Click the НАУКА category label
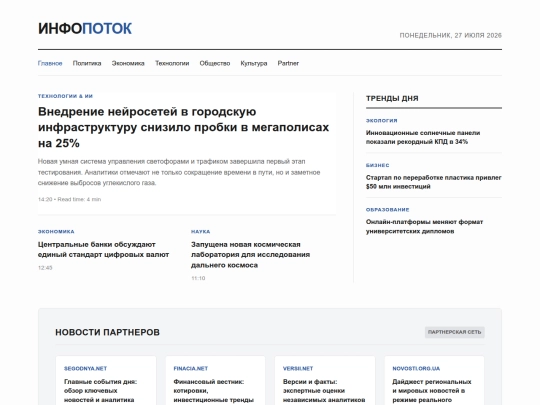The width and height of the screenshot is (540, 405). tap(200, 232)
